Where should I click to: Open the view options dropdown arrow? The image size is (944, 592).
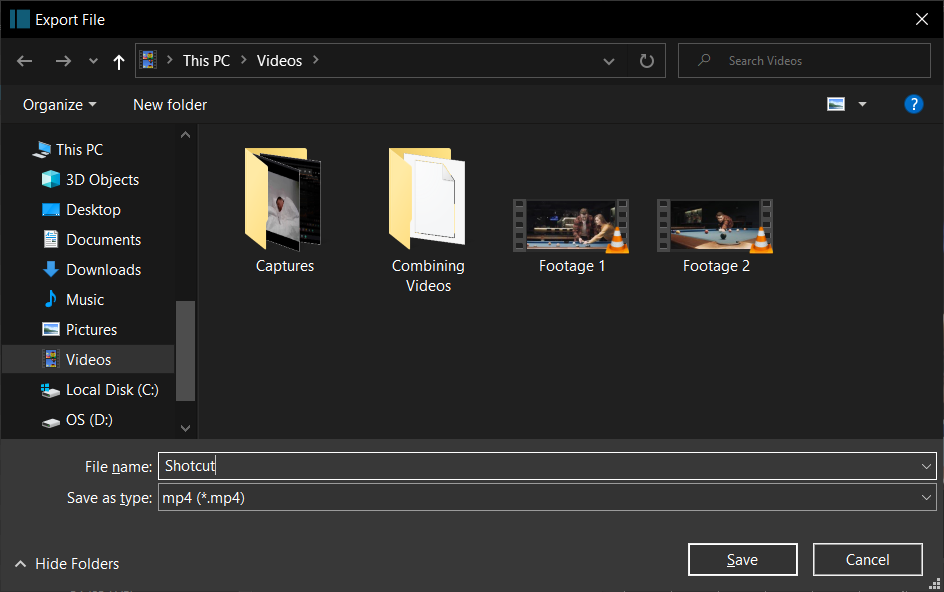coord(862,104)
